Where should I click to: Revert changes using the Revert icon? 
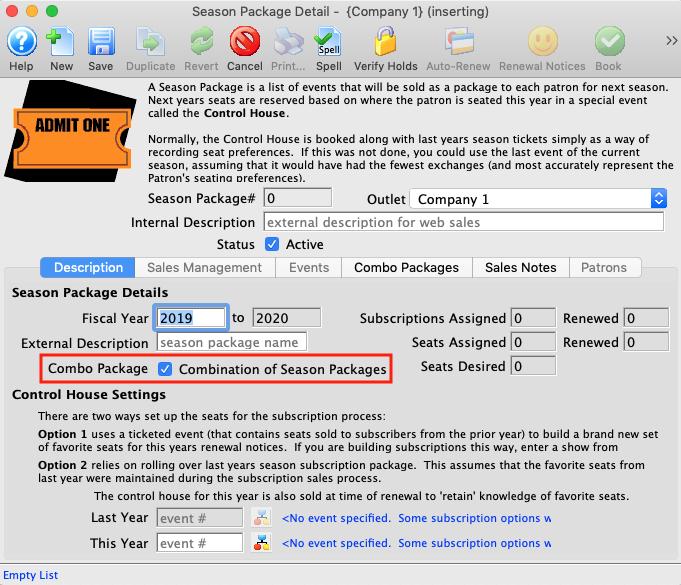pyautogui.click(x=201, y=42)
